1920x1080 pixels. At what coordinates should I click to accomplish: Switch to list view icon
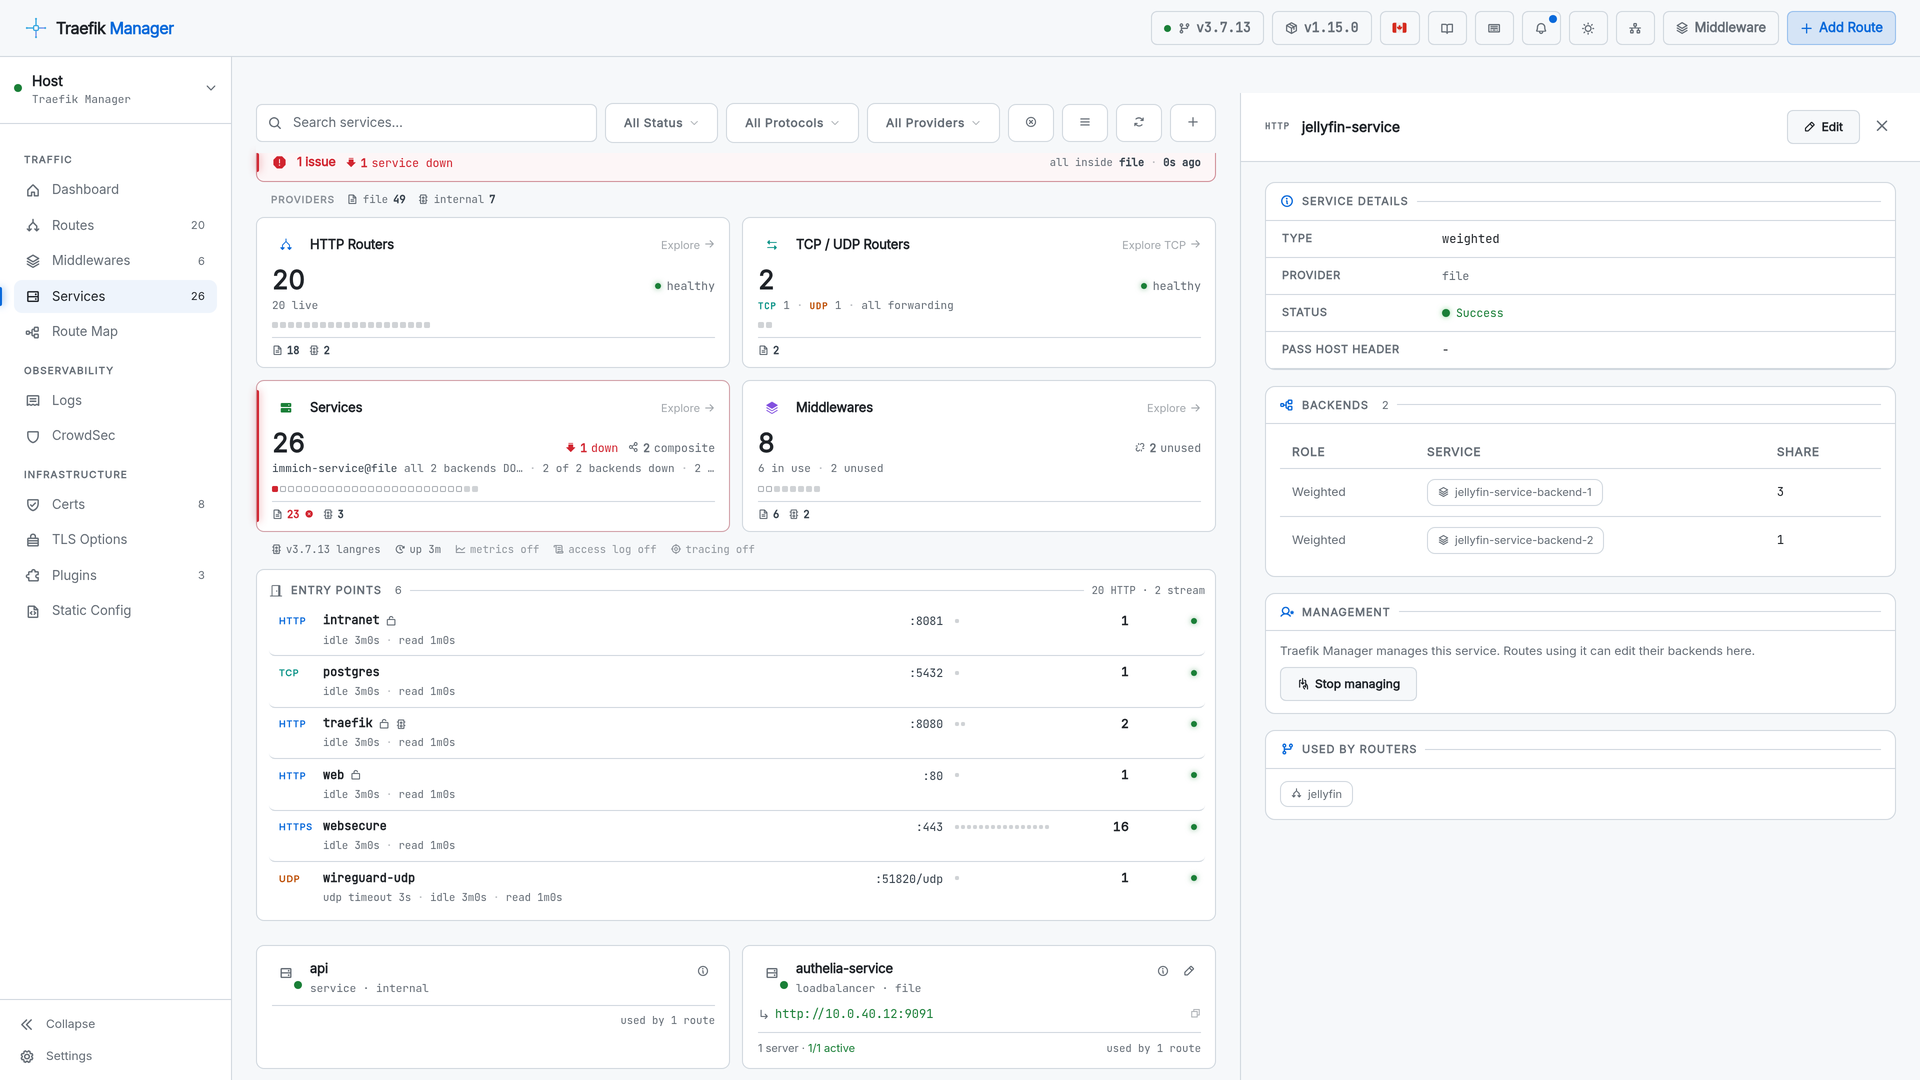coord(1085,122)
